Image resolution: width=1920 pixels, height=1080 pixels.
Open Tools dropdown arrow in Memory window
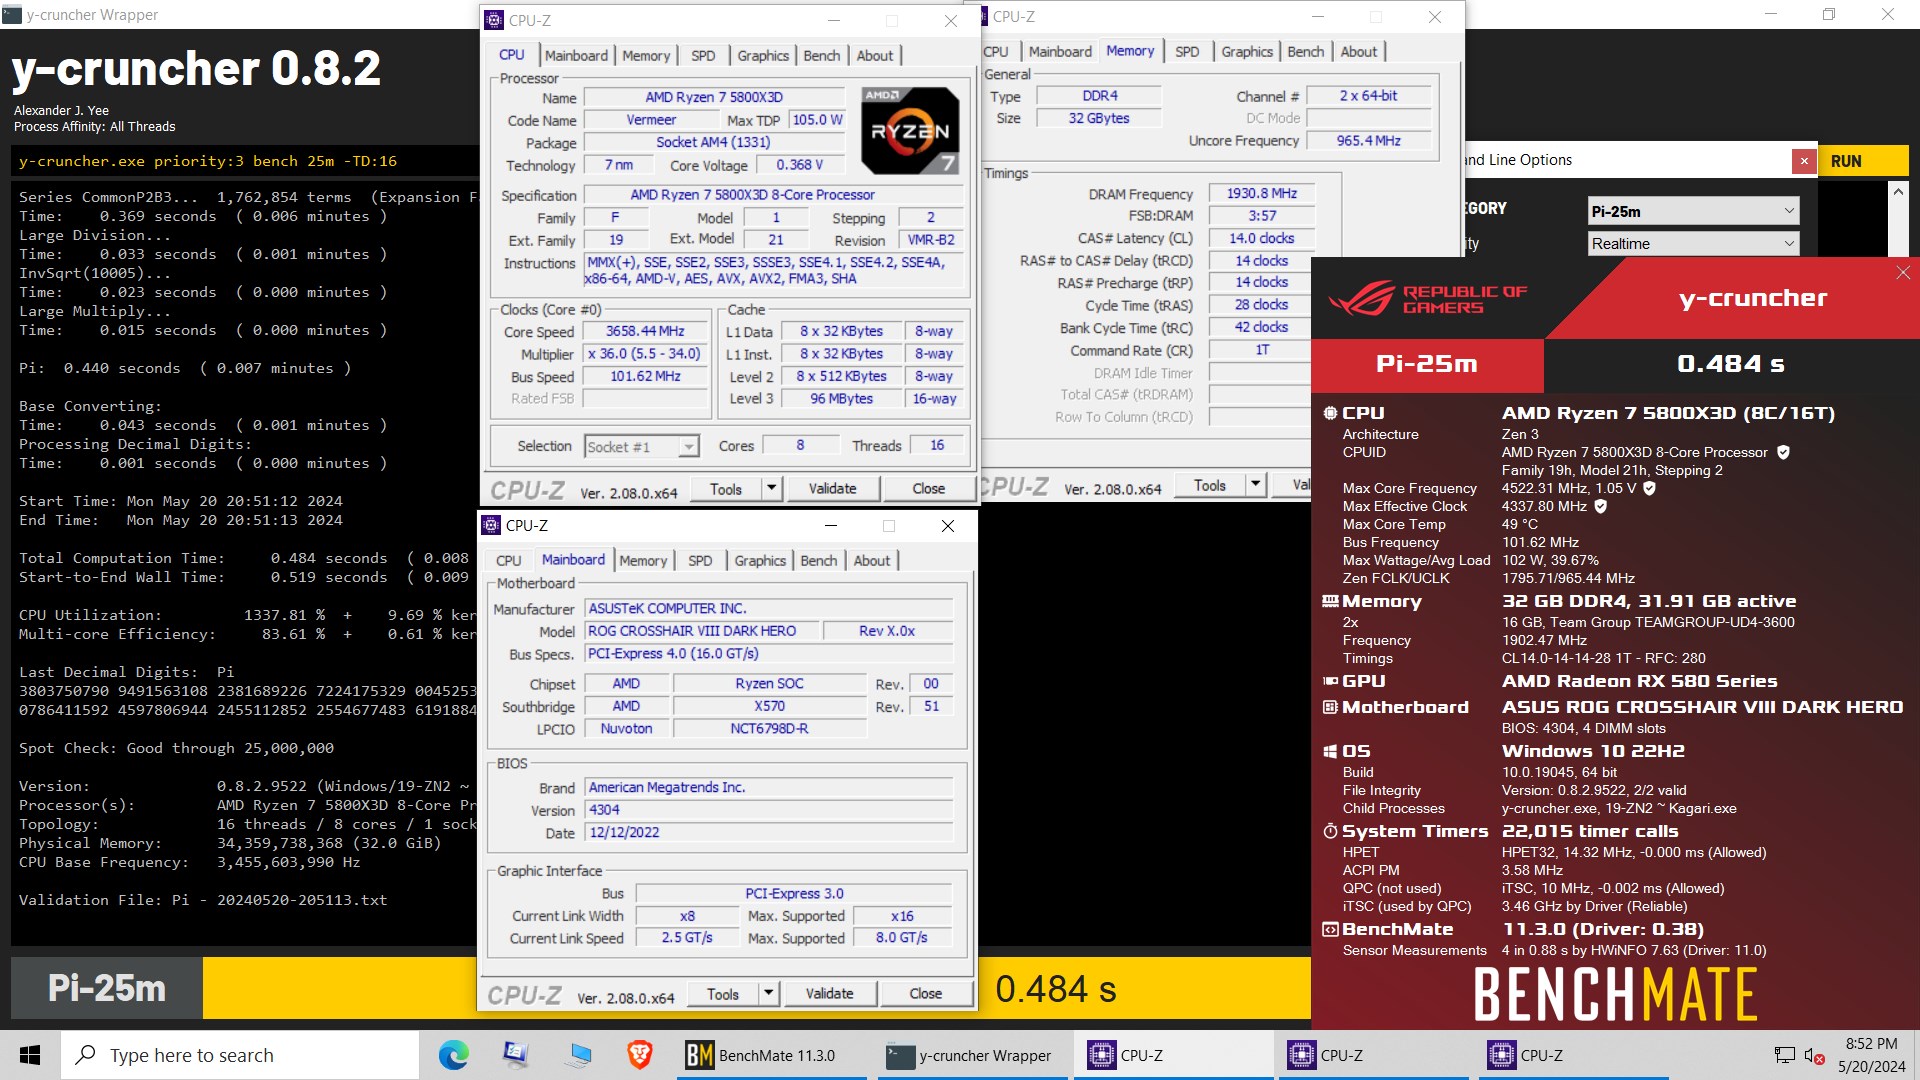click(1255, 484)
